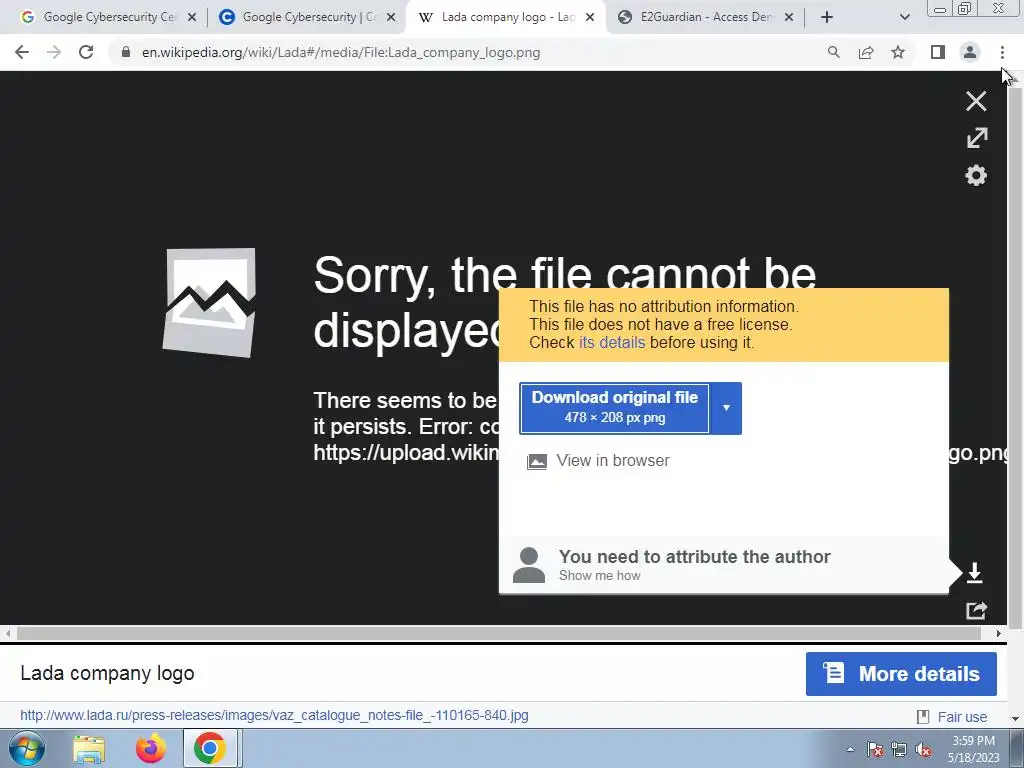Click vertical scrollbar down arrow

pos(1015,718)
